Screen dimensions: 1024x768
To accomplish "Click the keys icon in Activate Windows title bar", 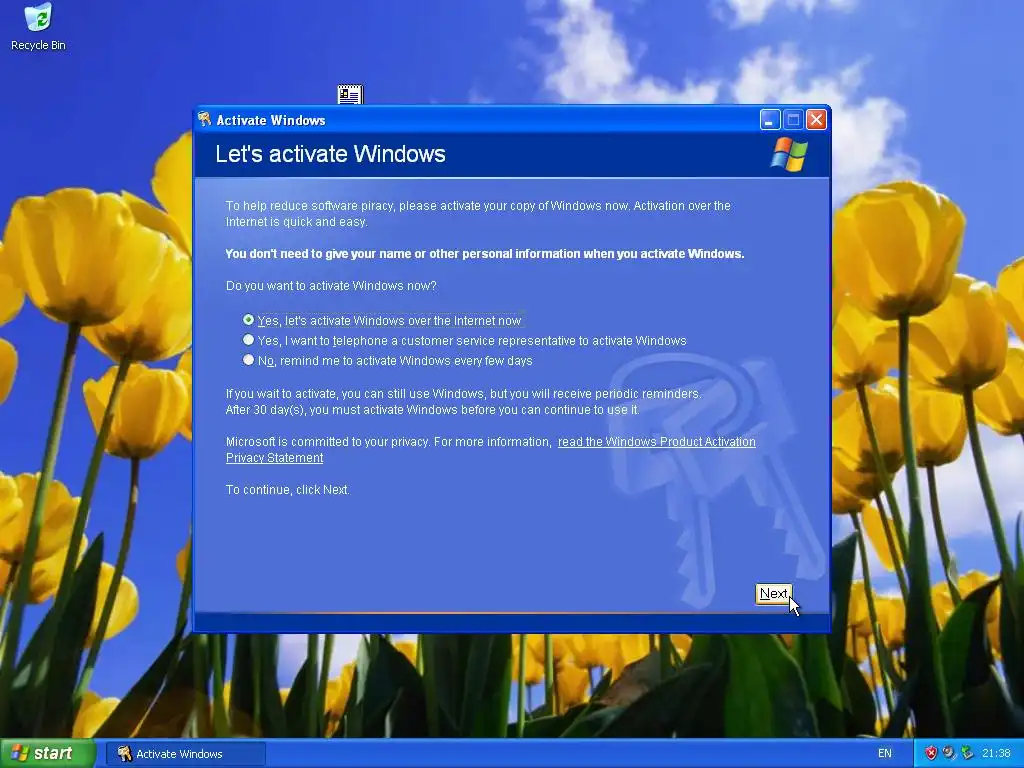I will click(205, 119).
